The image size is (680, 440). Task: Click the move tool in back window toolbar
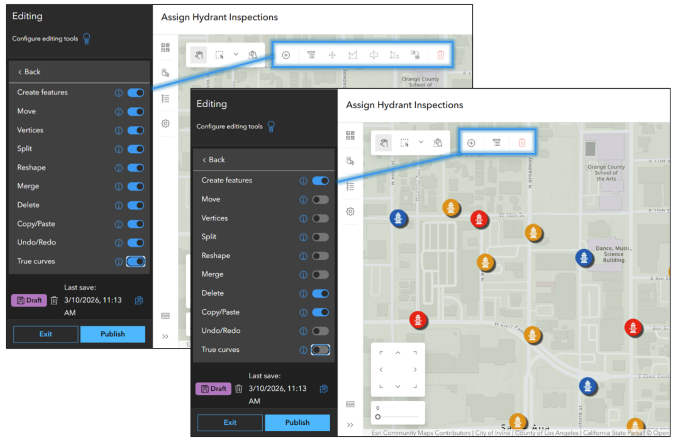pos(332,55)
